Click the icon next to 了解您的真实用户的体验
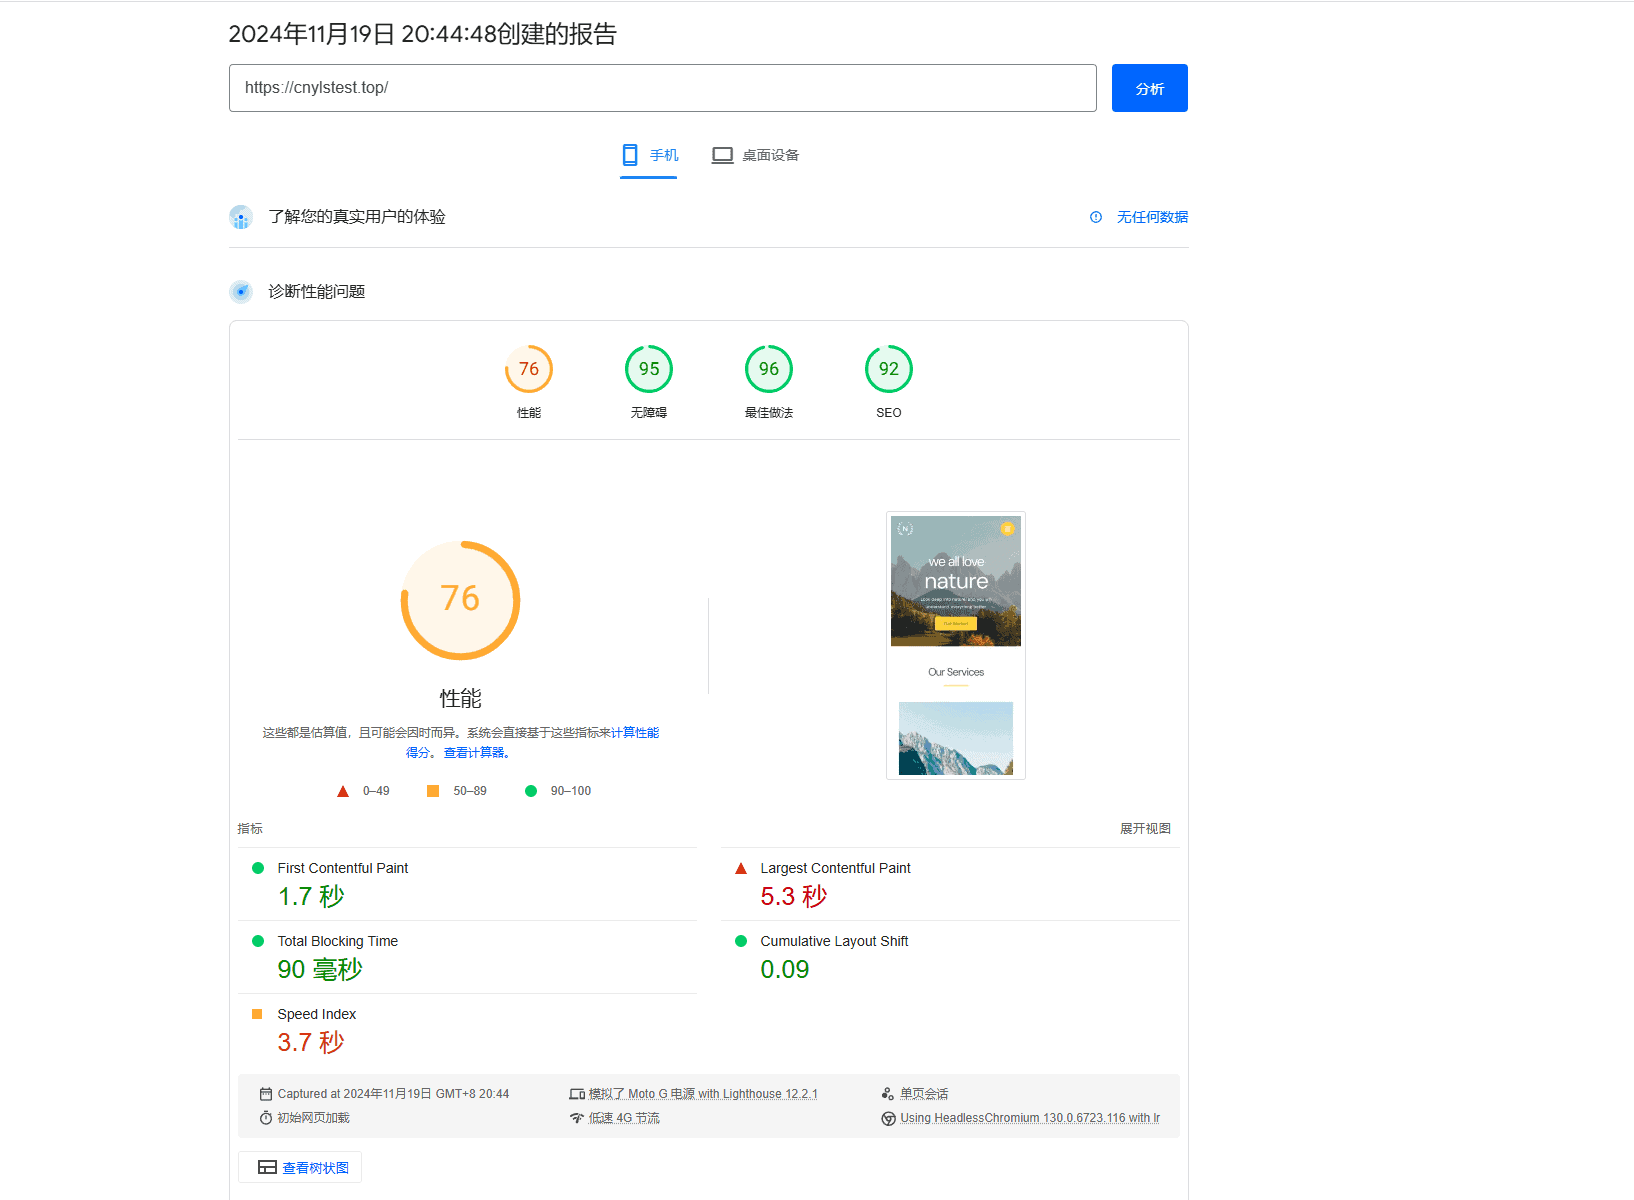Screen dimensions: 1634x1200 [240, 217]
